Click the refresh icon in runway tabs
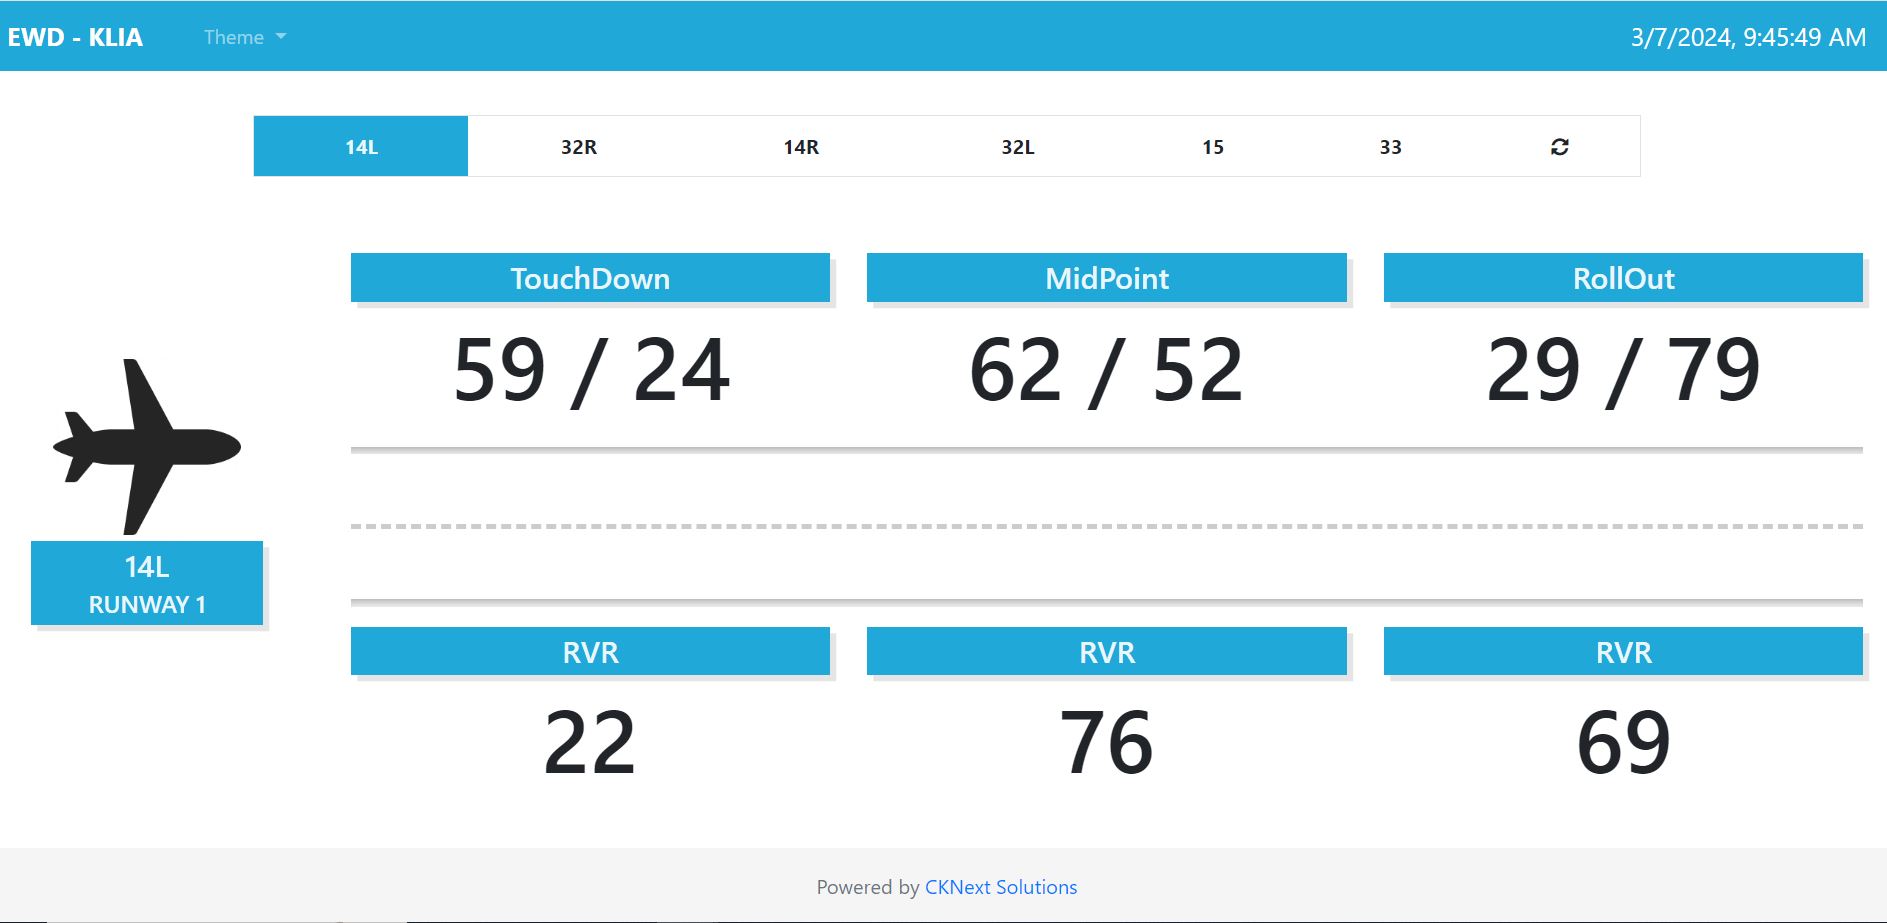Viewport: 1887px width, 923px height. pyautogui.click(x=1559, y=147)
